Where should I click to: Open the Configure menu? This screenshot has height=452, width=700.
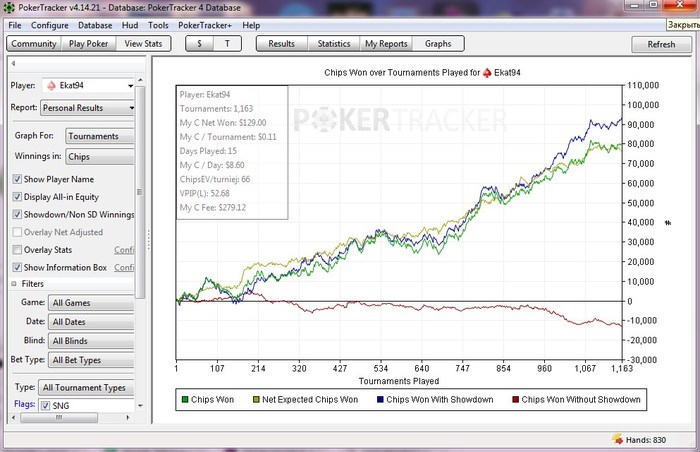50,25
